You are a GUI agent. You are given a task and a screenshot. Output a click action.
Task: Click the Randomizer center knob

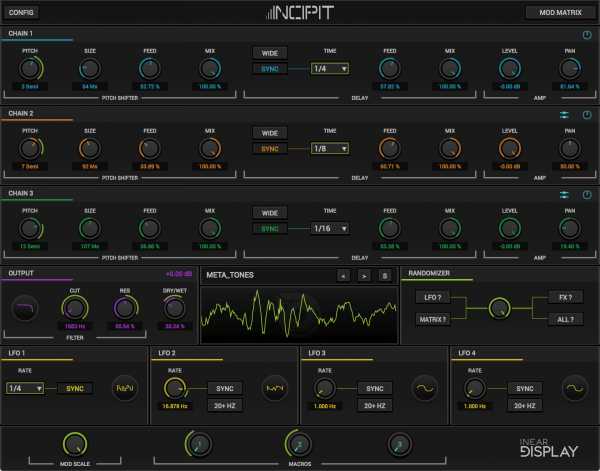499,308
